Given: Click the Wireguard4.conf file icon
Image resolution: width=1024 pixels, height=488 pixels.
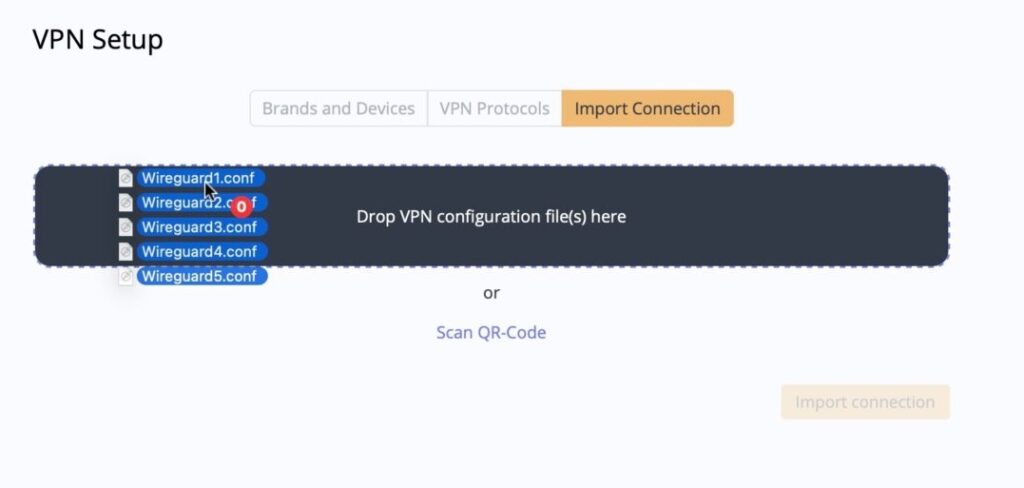Looking at the screenshot, I should (x=126, y=251).
